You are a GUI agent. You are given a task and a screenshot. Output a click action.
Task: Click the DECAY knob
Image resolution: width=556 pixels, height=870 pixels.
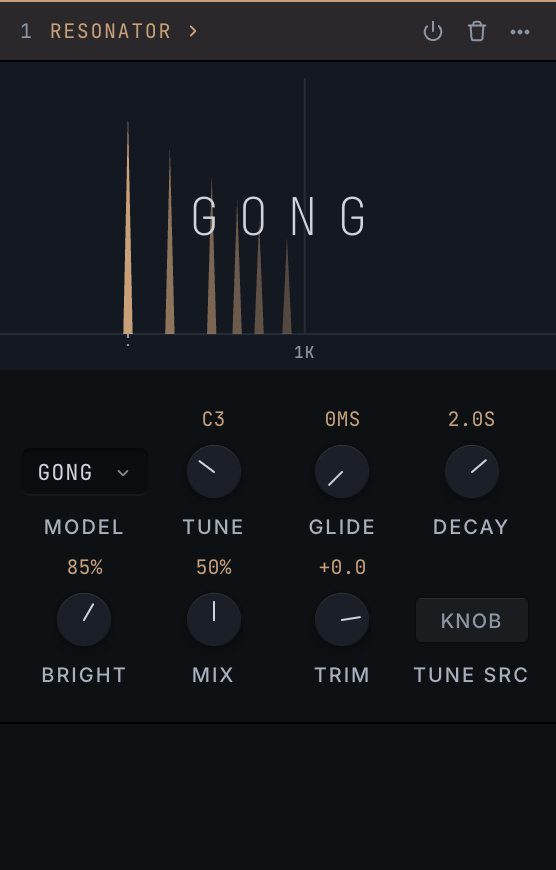tap(472, 472)
